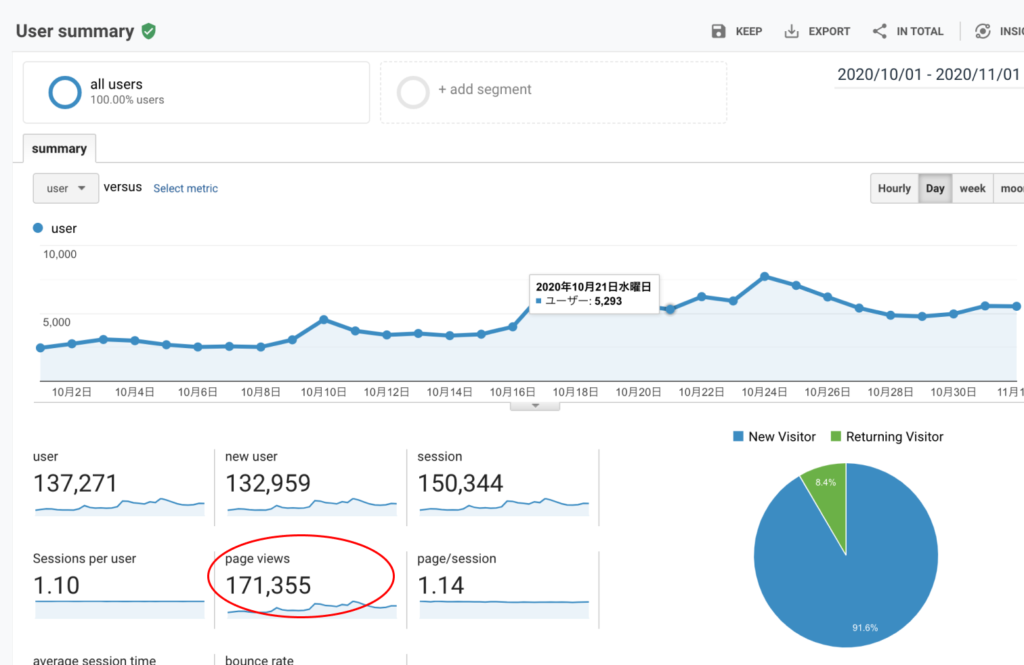The width and height of the screenshot is (1024, 665).
Task: Click the Returning Visitor green legend swatch
Action: 836,437
